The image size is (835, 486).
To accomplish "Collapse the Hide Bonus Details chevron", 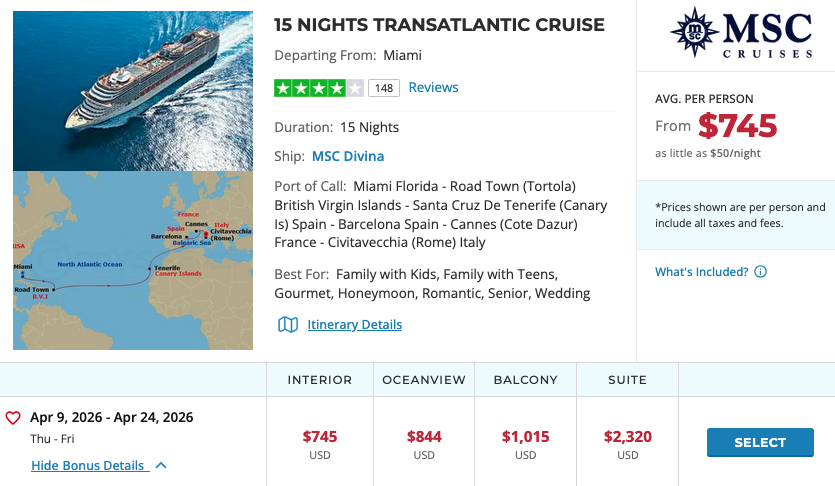I will pyautogui.click(x=161, y=466).
